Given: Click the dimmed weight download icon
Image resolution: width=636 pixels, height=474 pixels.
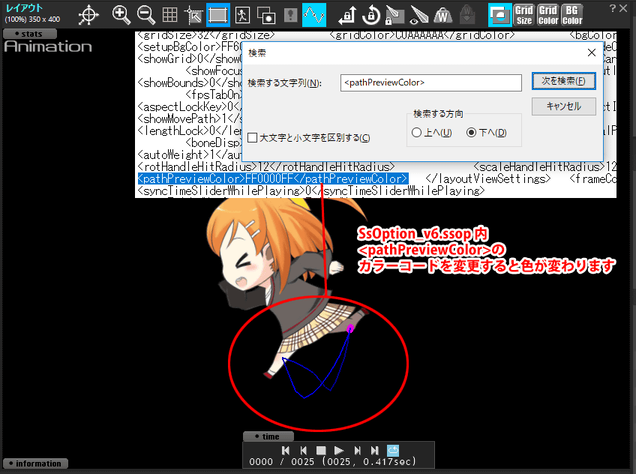Looking at the screenshot, I should coord(467,15).
